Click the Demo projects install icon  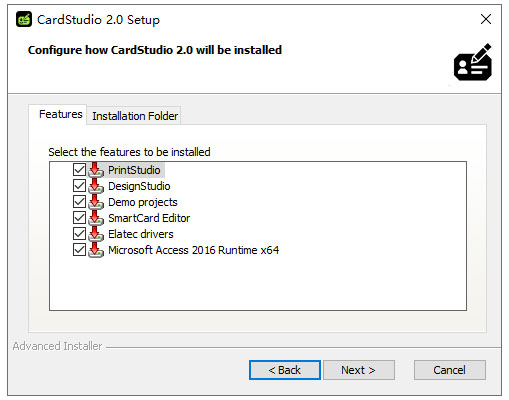point(96,202)
